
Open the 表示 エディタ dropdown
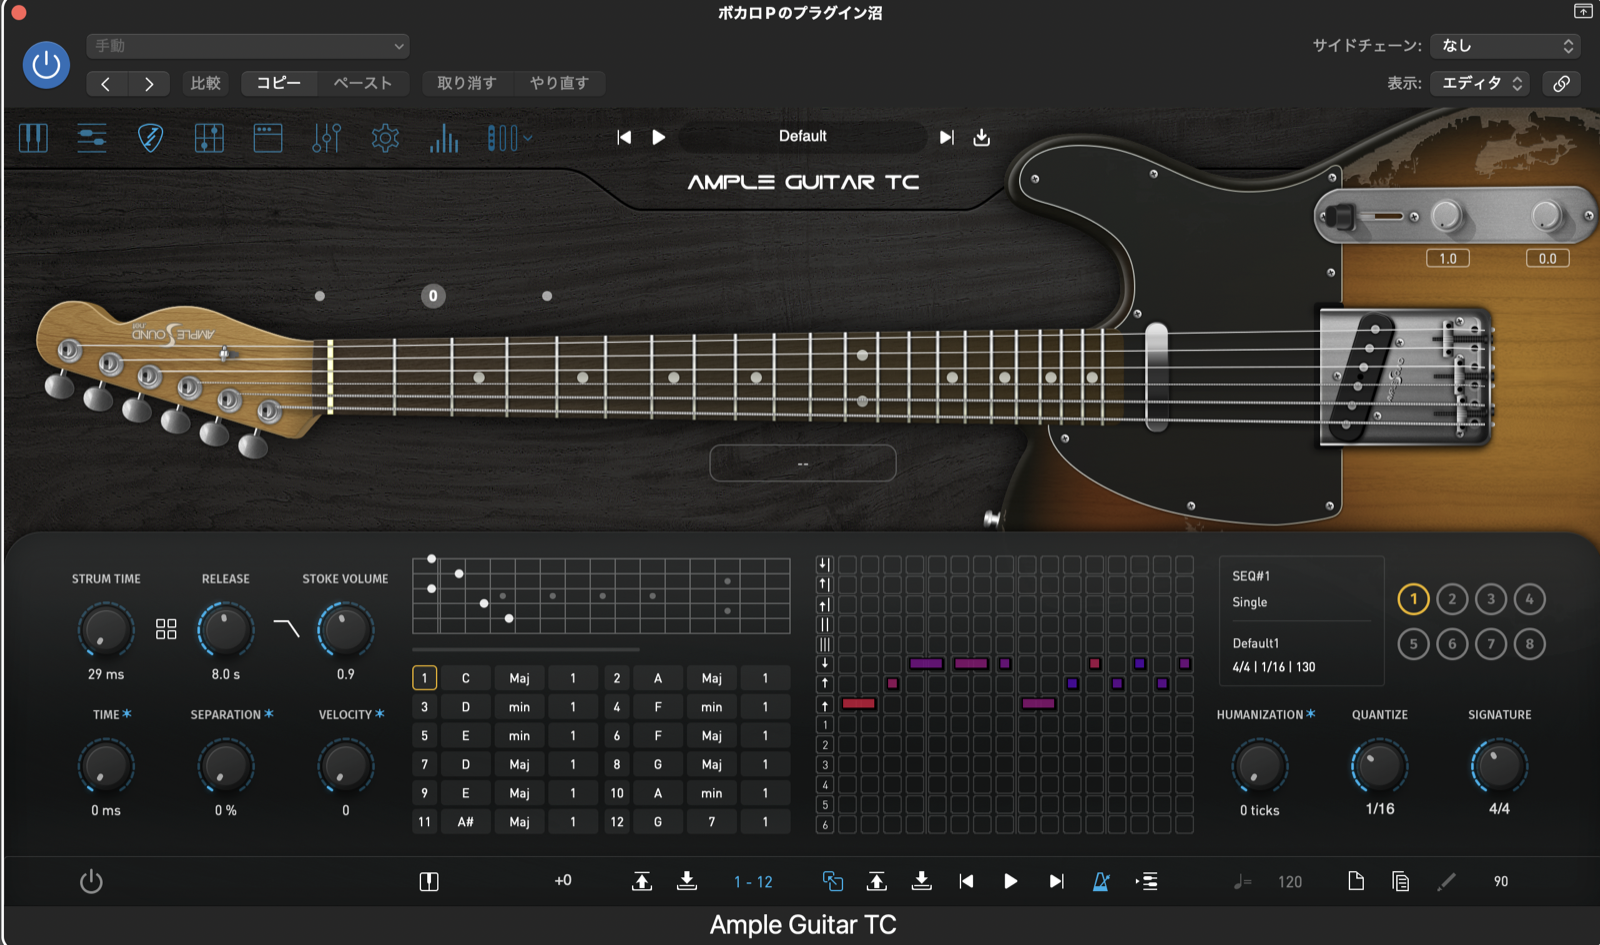(x=1480, y=83)
